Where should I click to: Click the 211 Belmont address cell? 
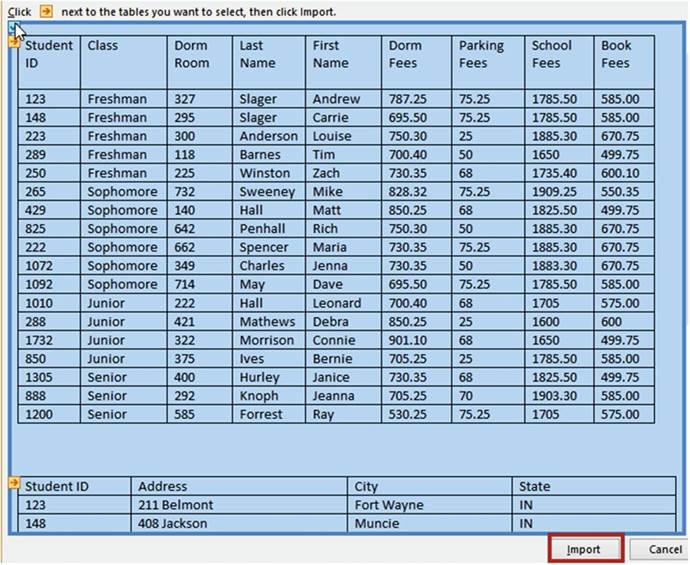pos(240,505)
